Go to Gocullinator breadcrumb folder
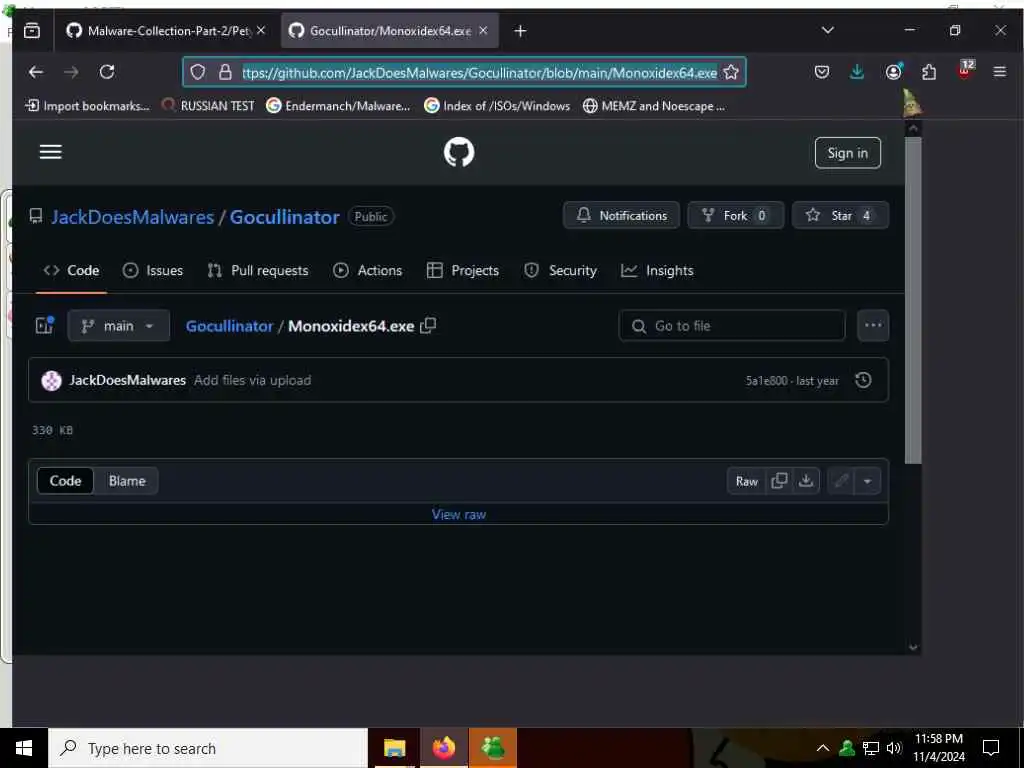 [x=229, y=326]
